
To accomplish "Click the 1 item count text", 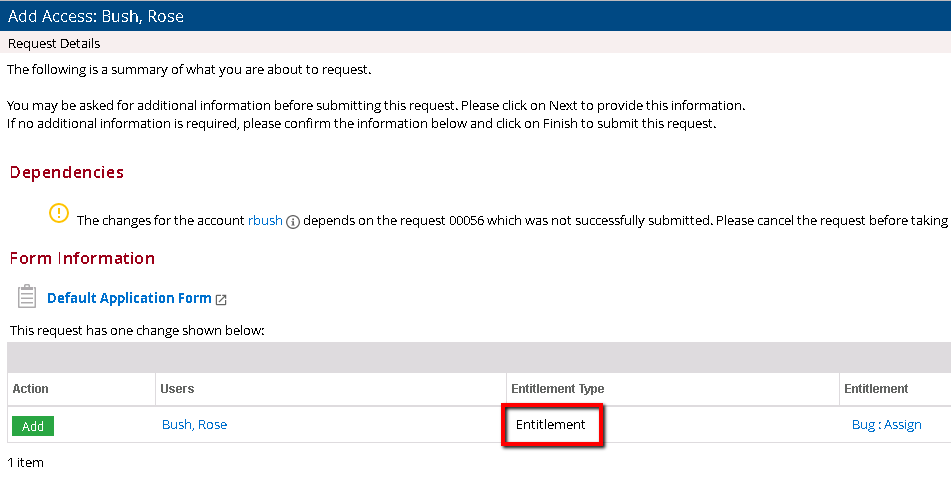I will (x=26, y=463).
